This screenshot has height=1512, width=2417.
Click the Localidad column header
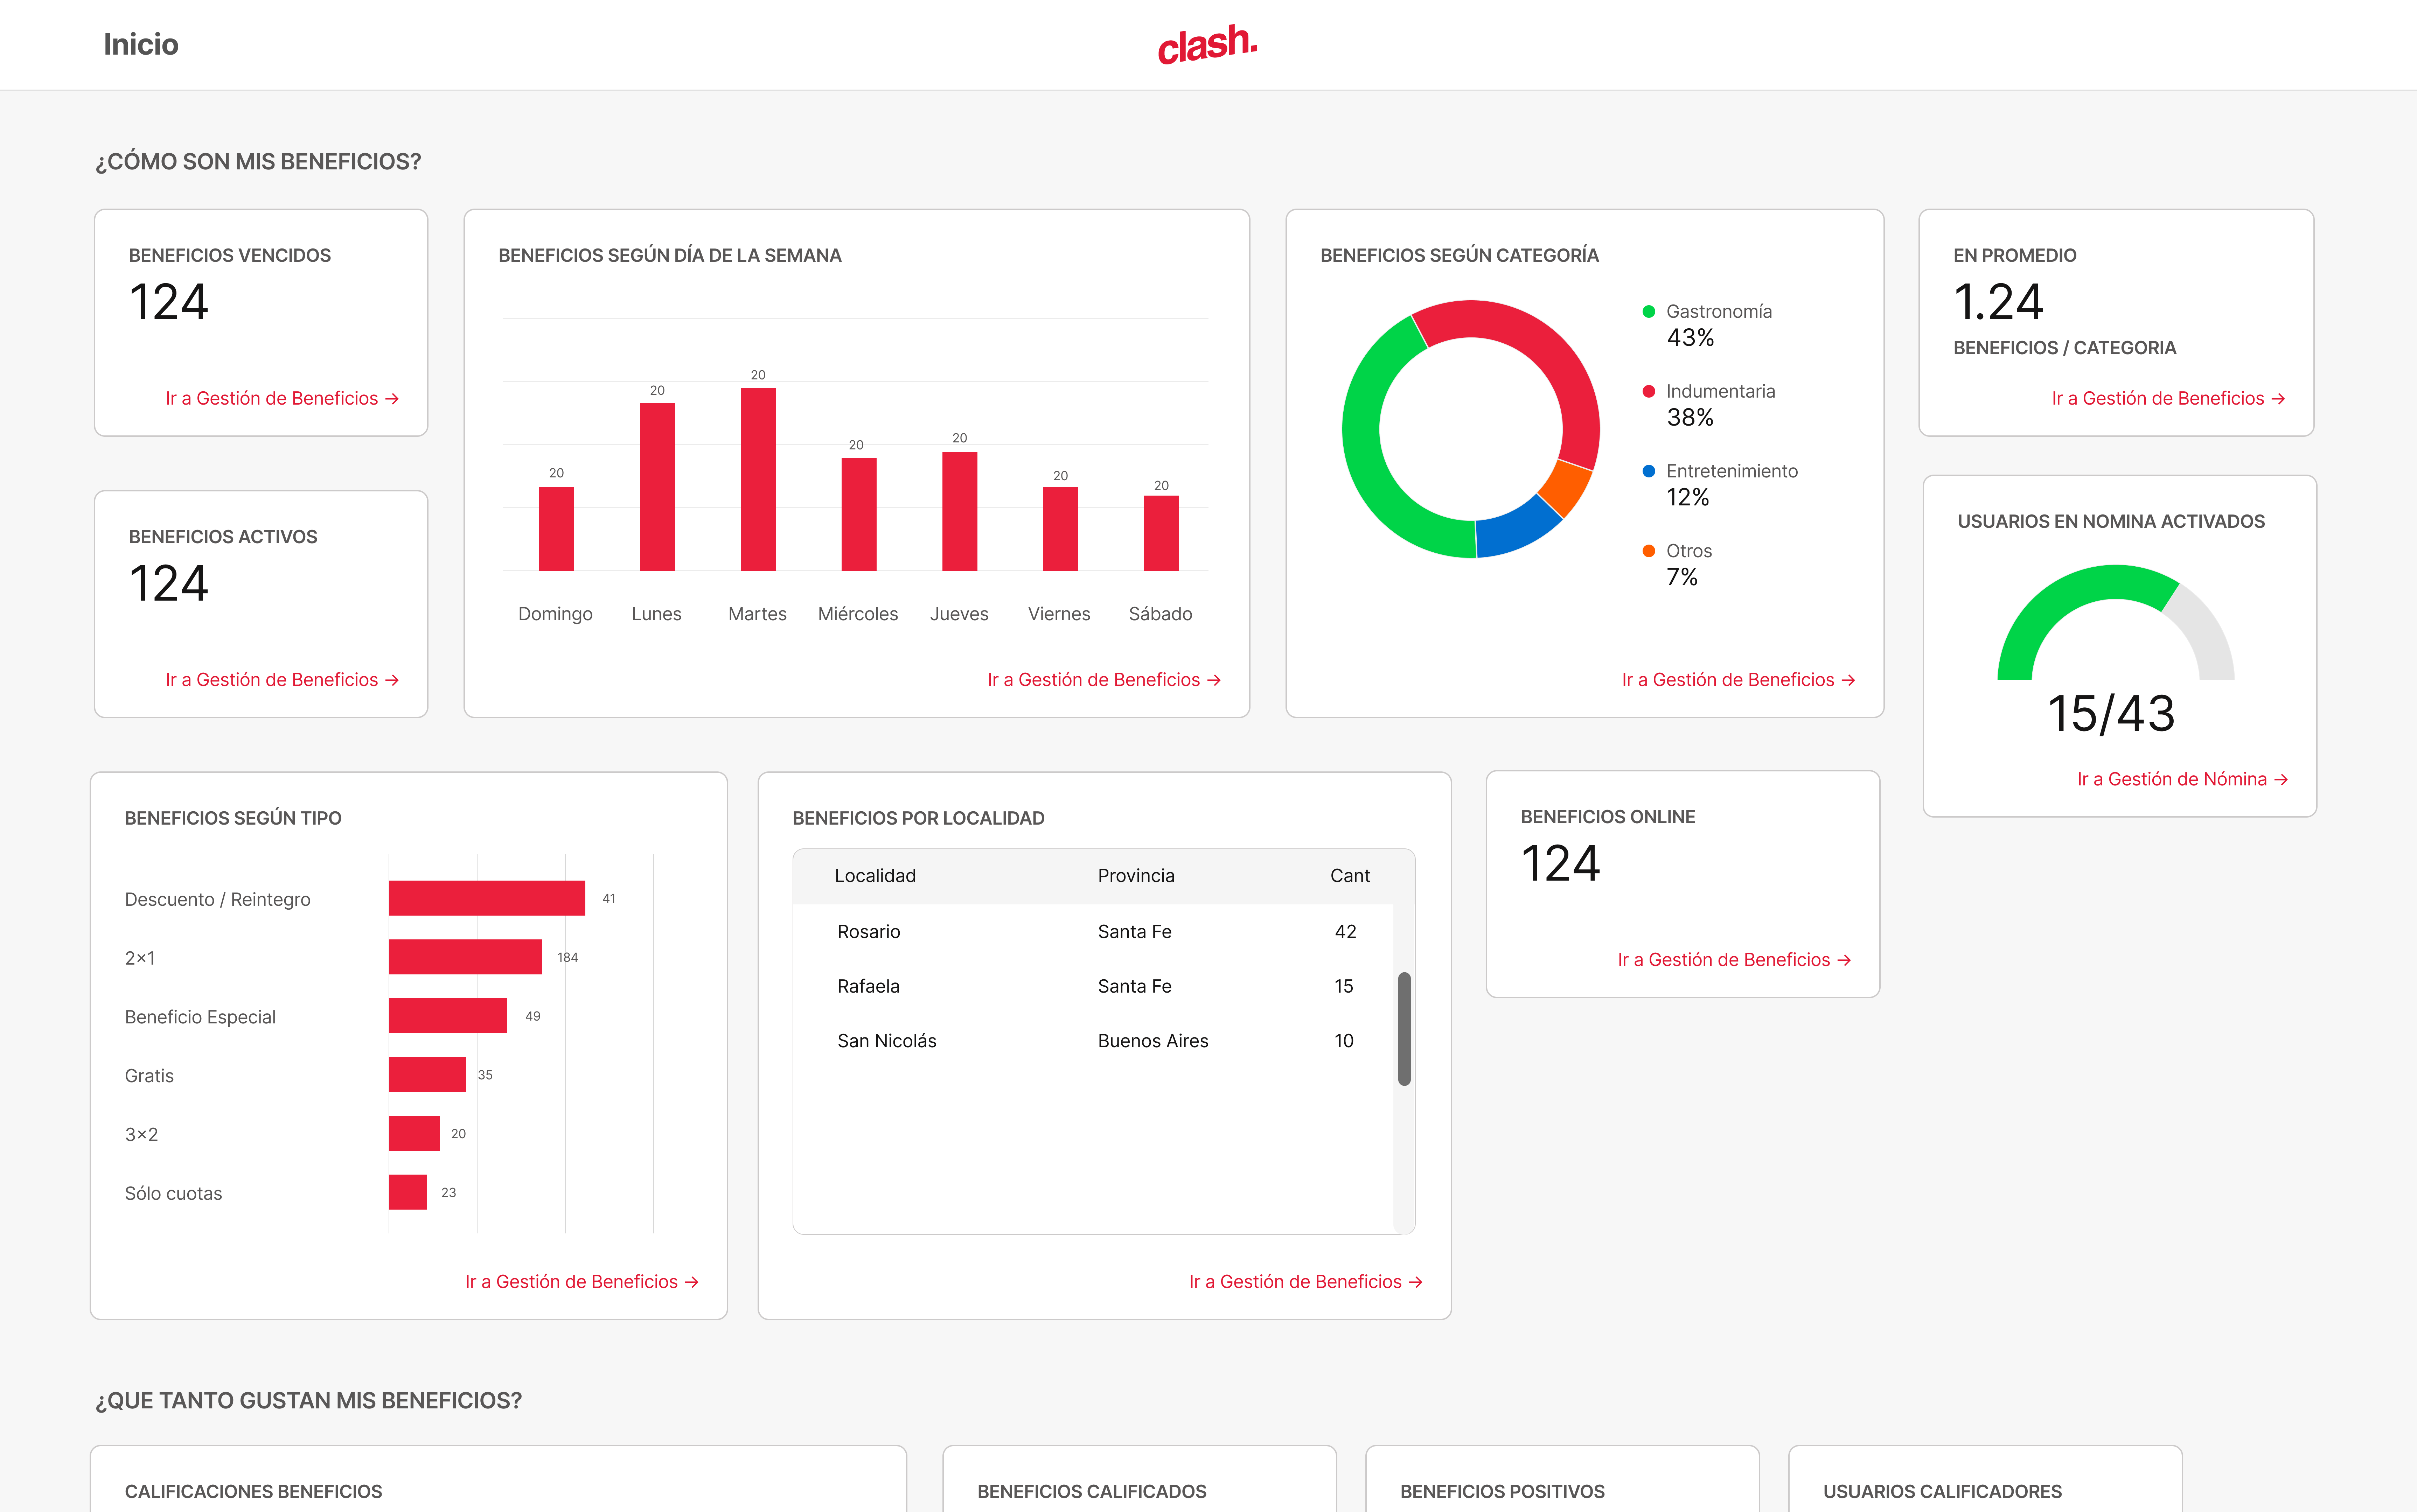(875, 876)
